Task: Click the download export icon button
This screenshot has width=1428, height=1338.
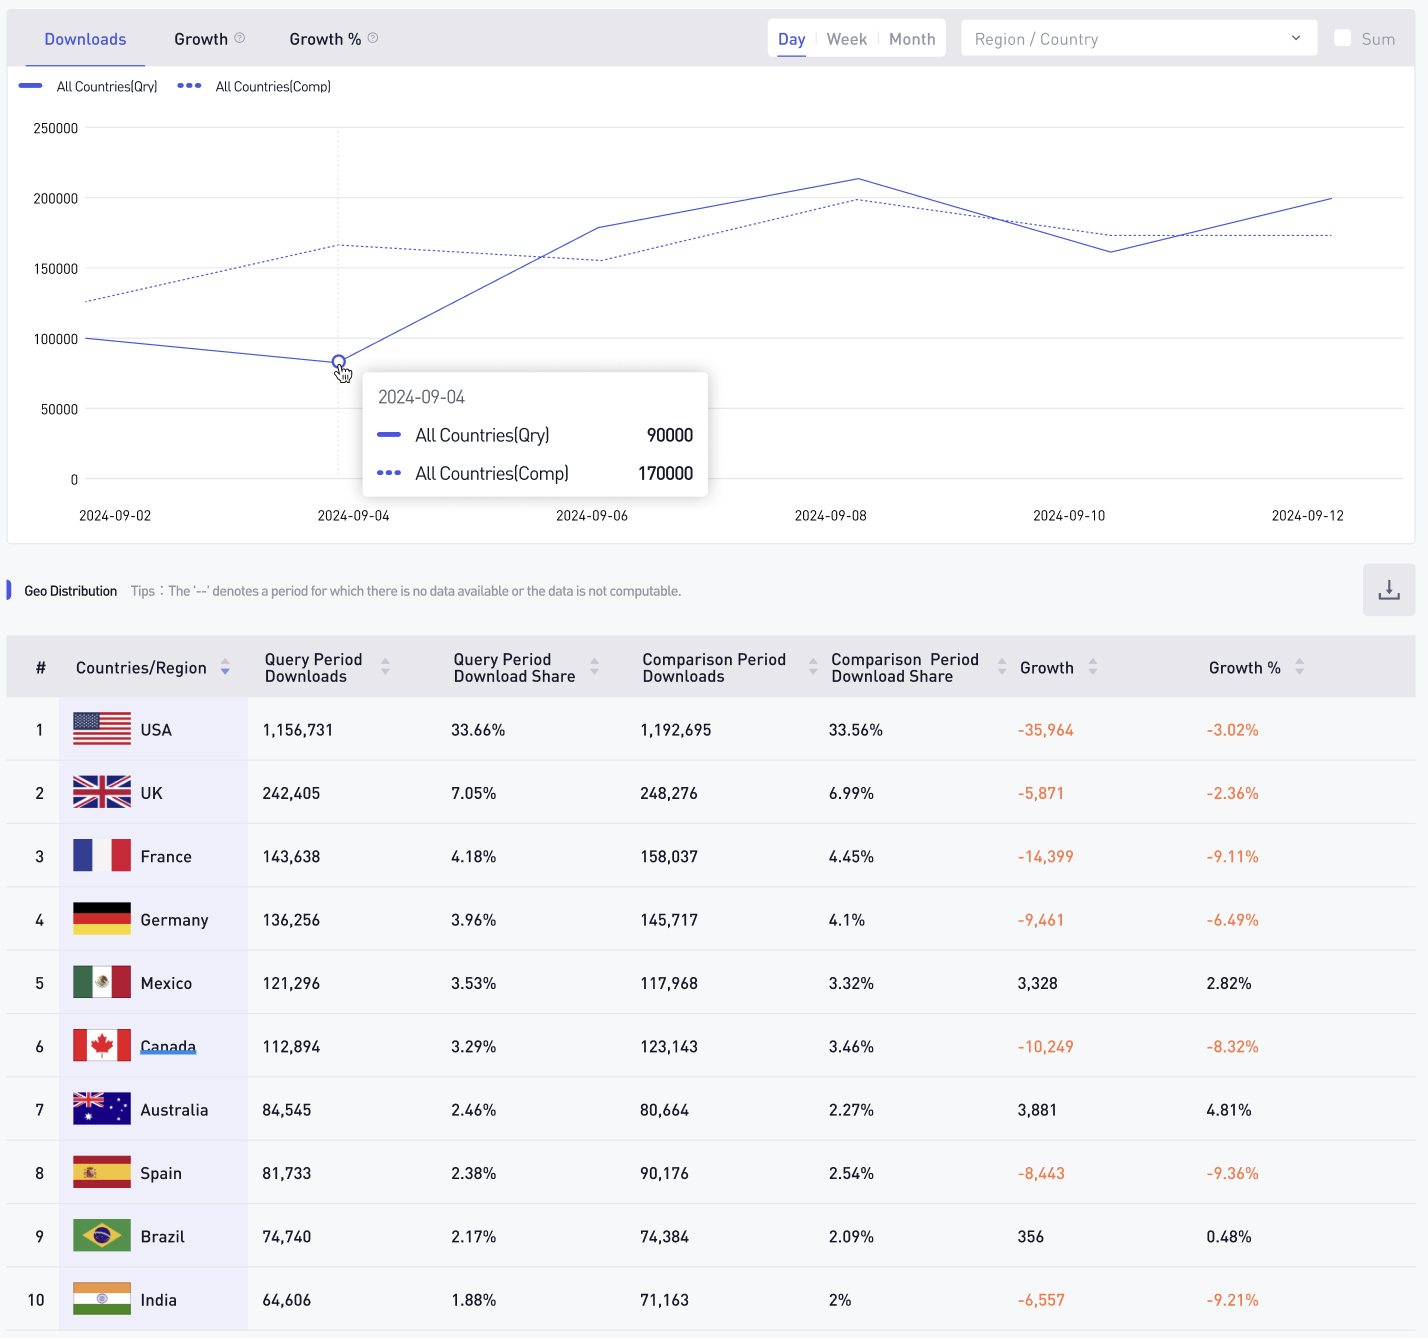Action: [x=1389, y=590]
